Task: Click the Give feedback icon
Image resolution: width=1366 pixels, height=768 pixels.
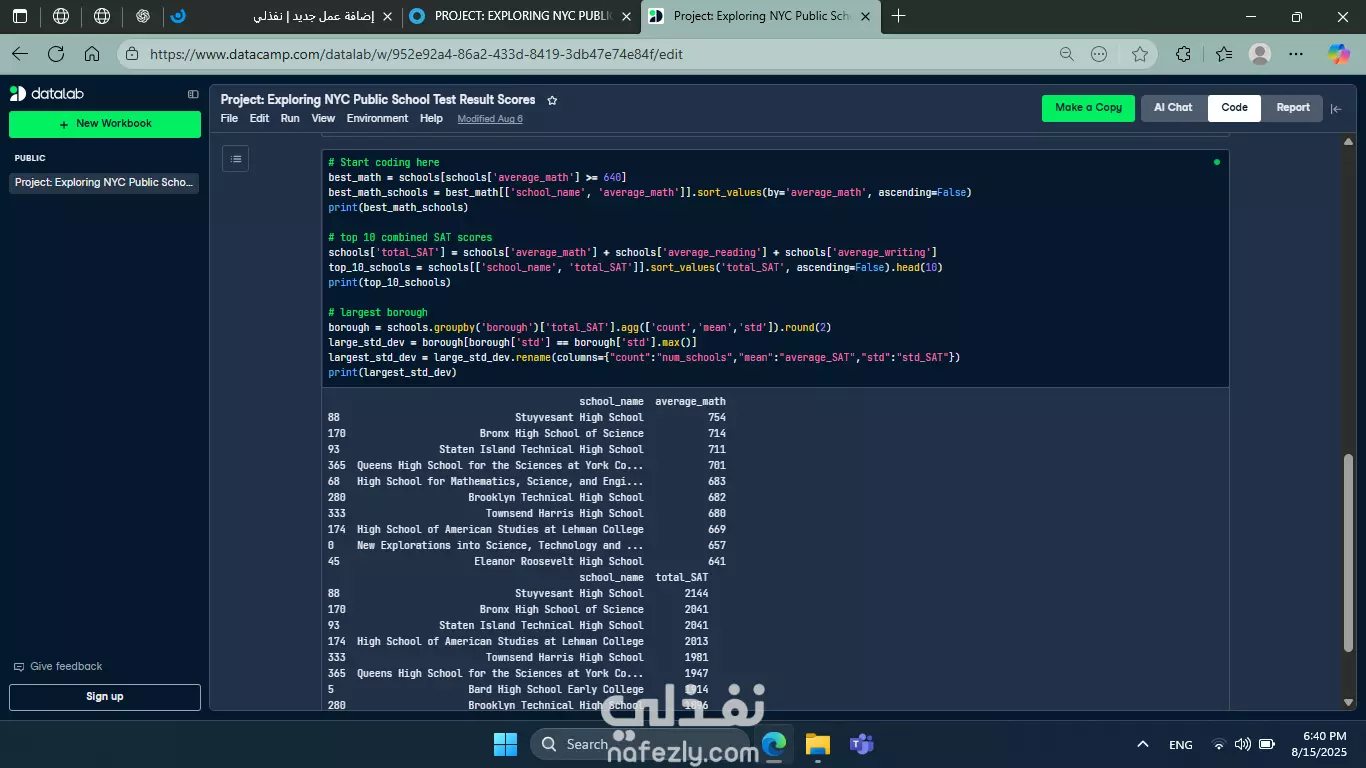Action: pos(19,667)
